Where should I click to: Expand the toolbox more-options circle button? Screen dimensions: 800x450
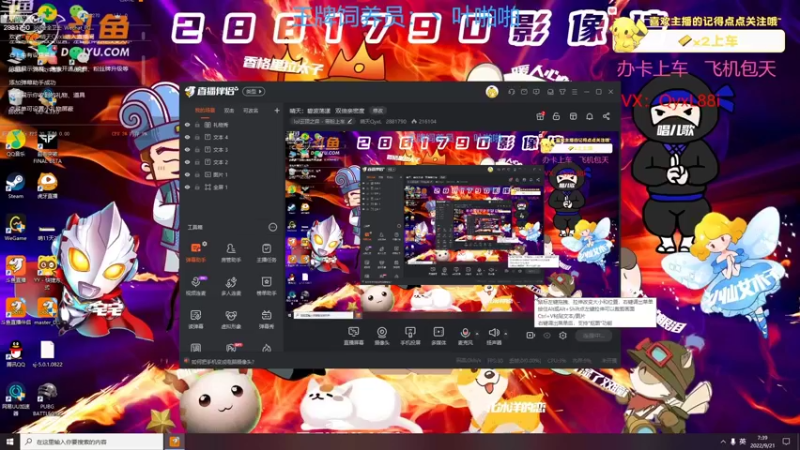point(273,227)
